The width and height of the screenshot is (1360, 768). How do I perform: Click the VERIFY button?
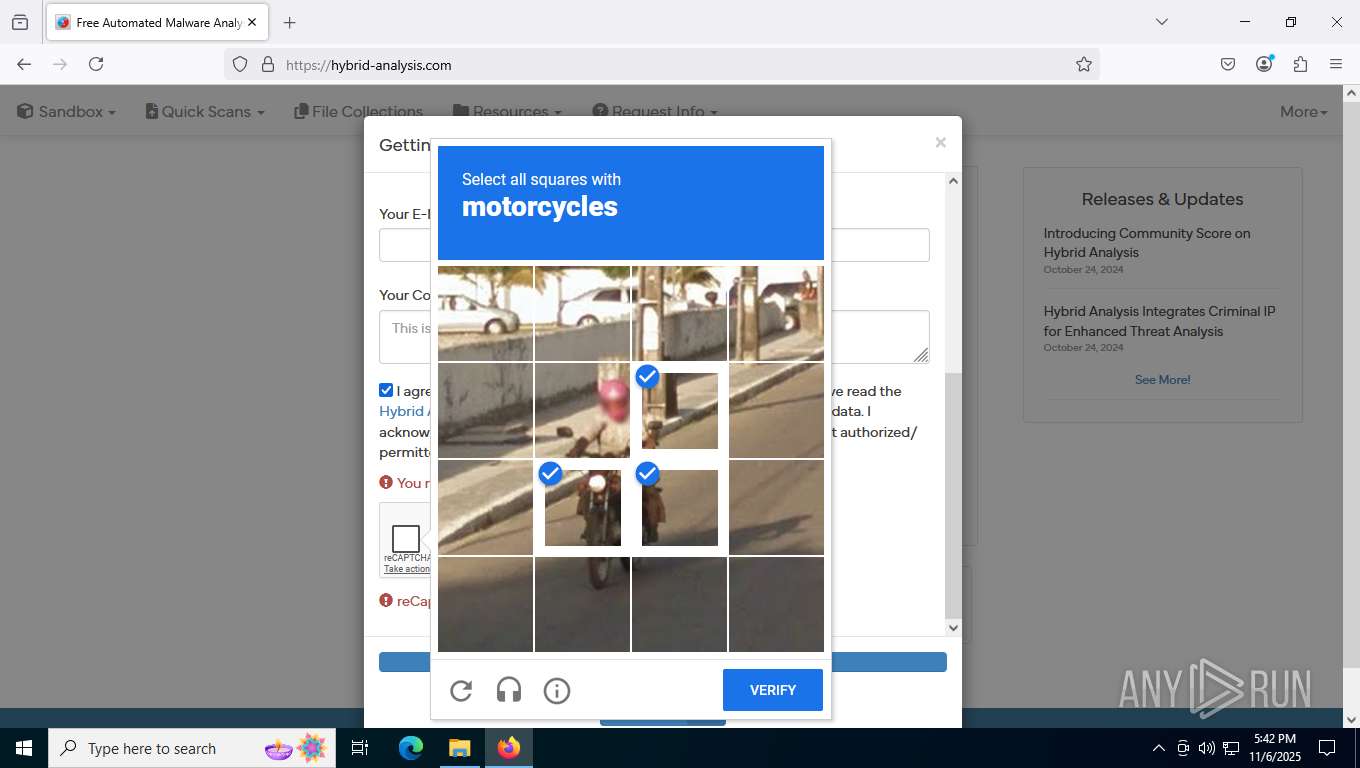pyautogui.click(x=773, y=690)
